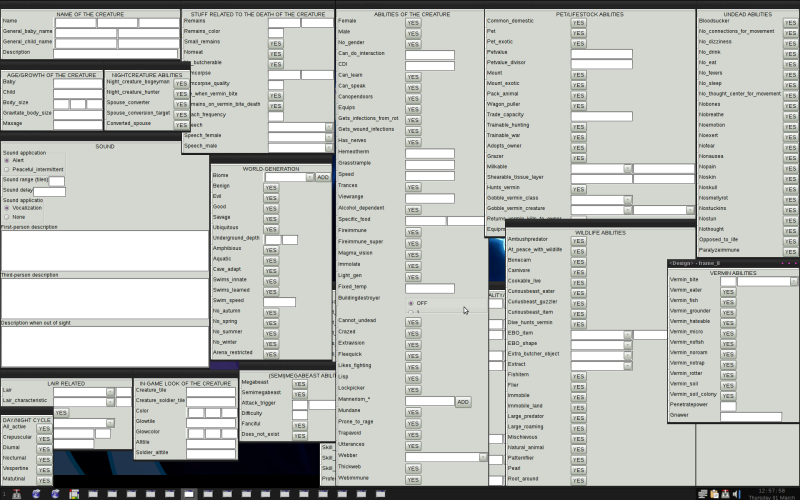Toggle YES for Trainable_war

coord(578,137)
